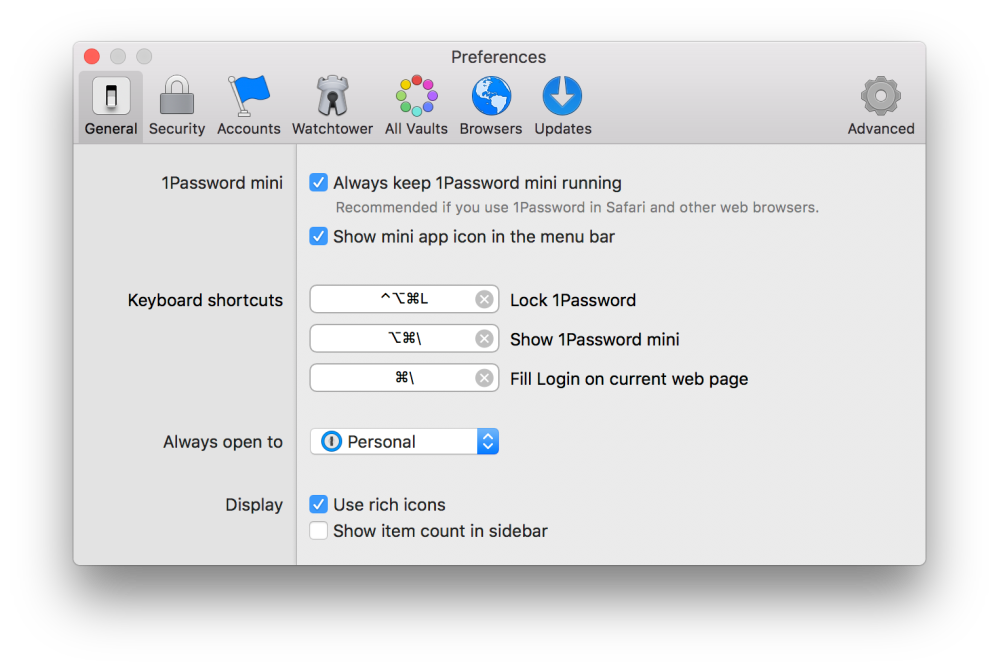Toggle the Use rich icons option
Image resolution: width=999 pixels, height=670 pixels.
point(318,504)
